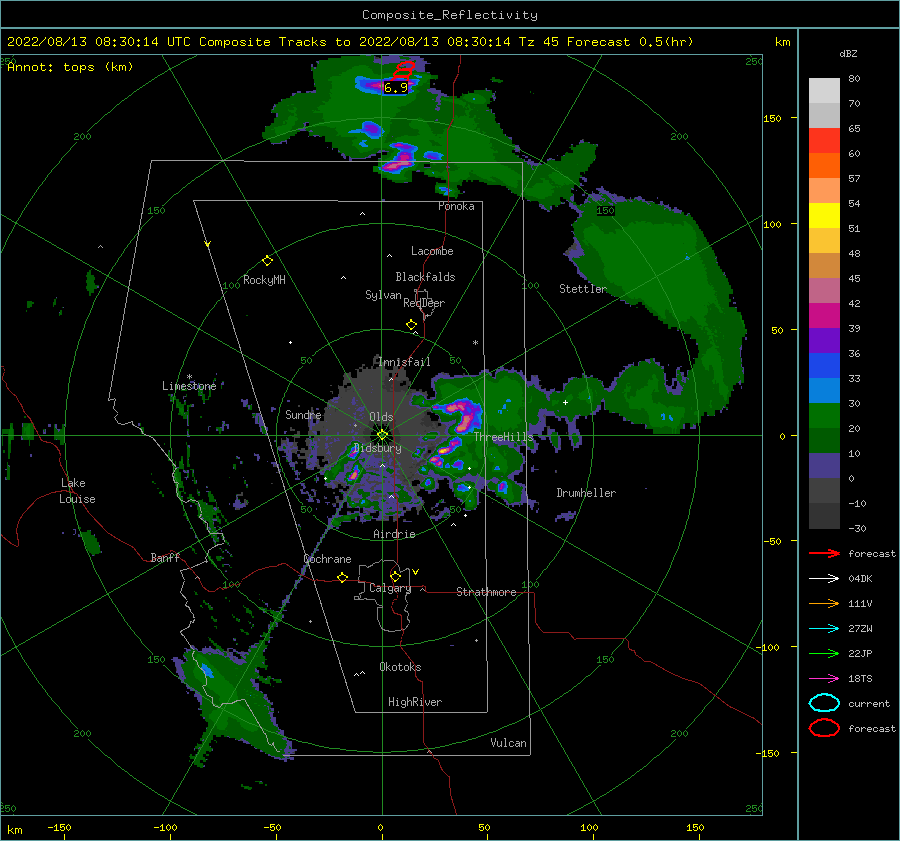
Task: Click the Lake Louise label
Action: [x=77, y=491]
